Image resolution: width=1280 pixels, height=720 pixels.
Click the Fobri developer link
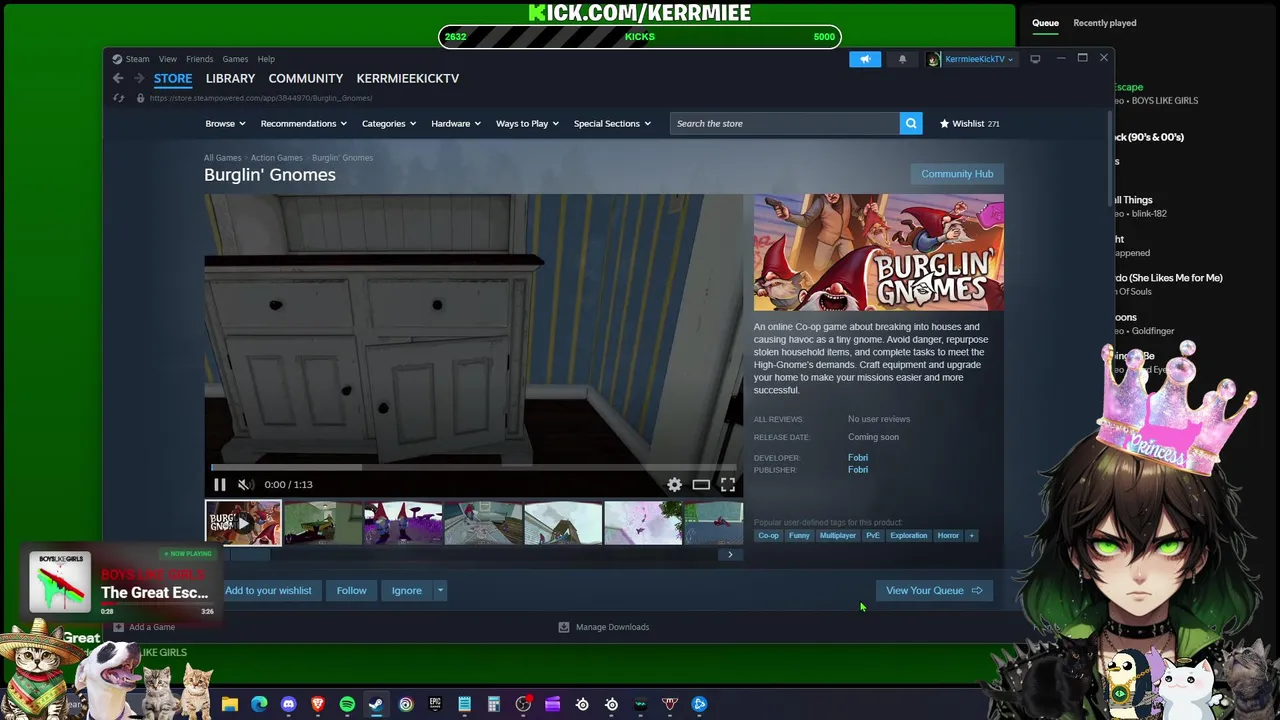[x=858, y=458]
